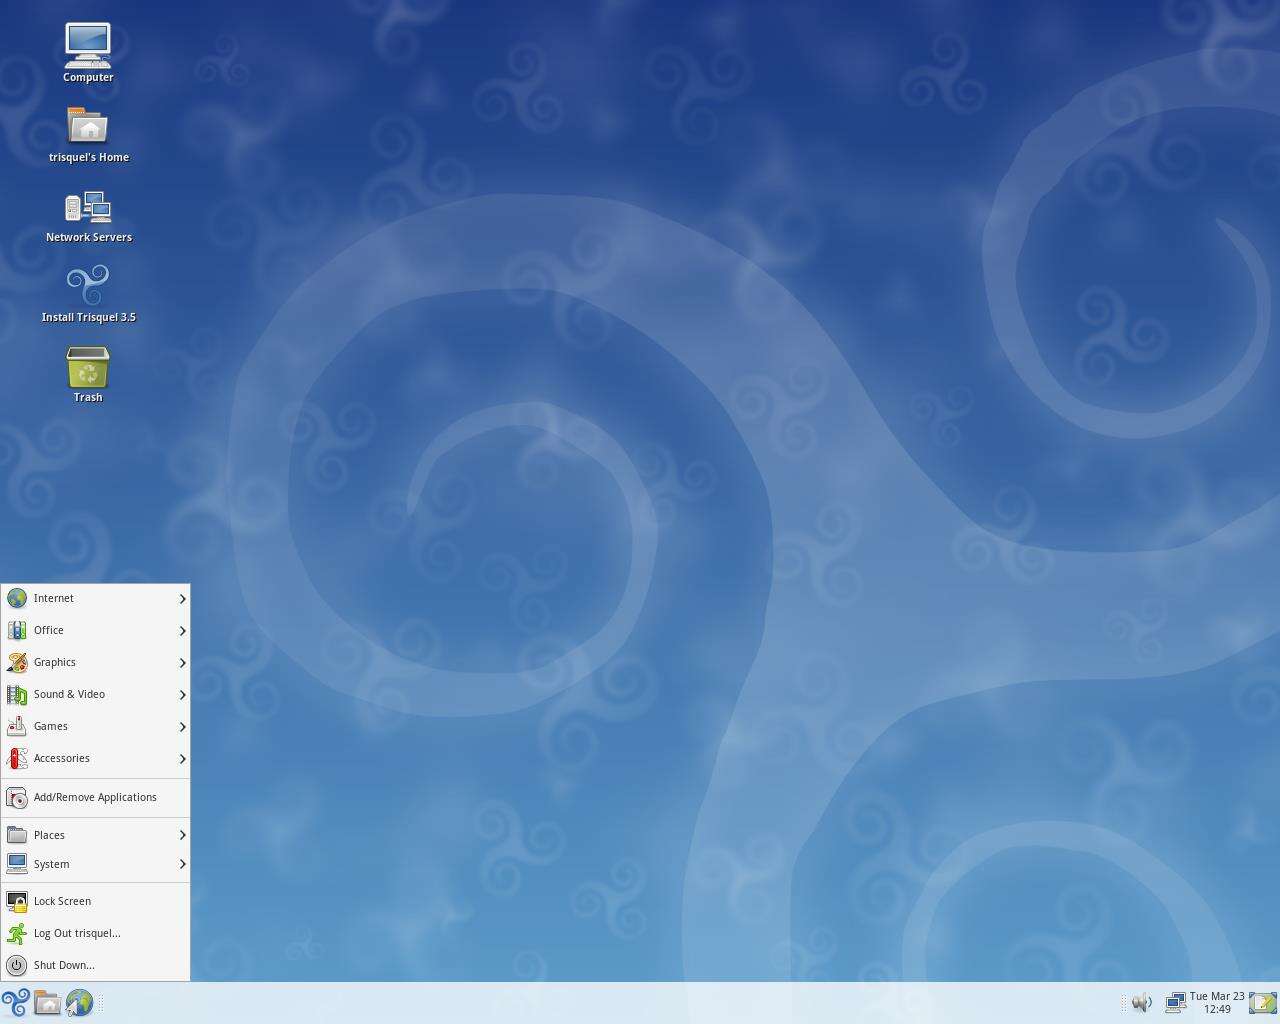
Task: Expand arrow beside System menu entry
Action: point(182,864)
